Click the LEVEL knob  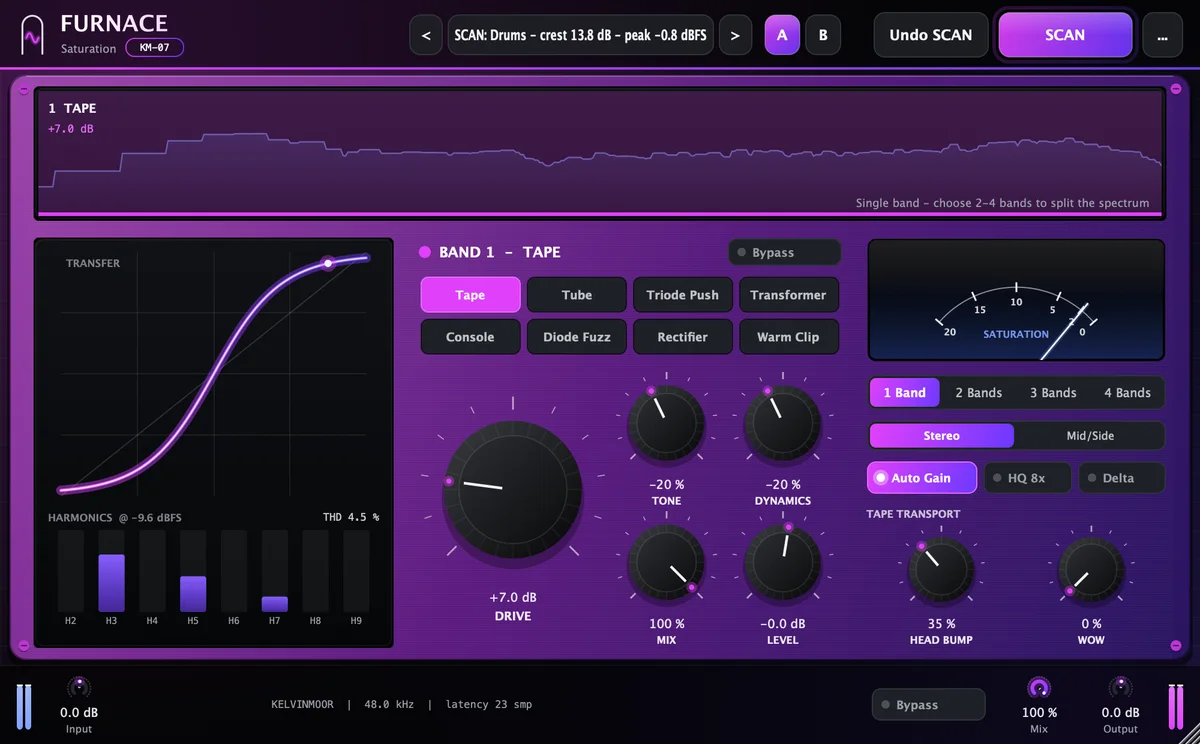(x=782, y=563)
